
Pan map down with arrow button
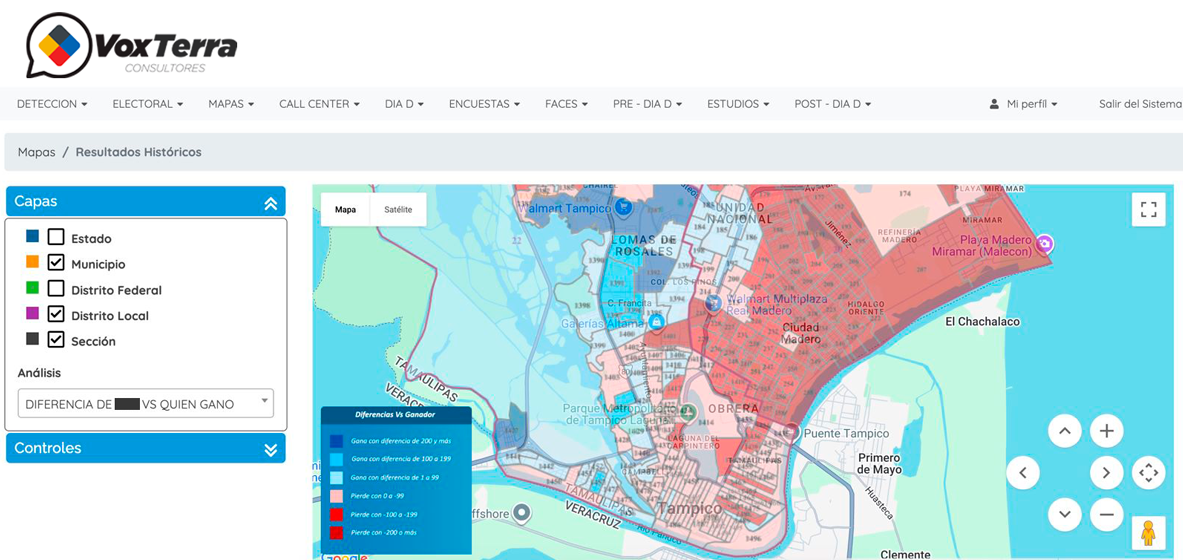pos(1065,514)
